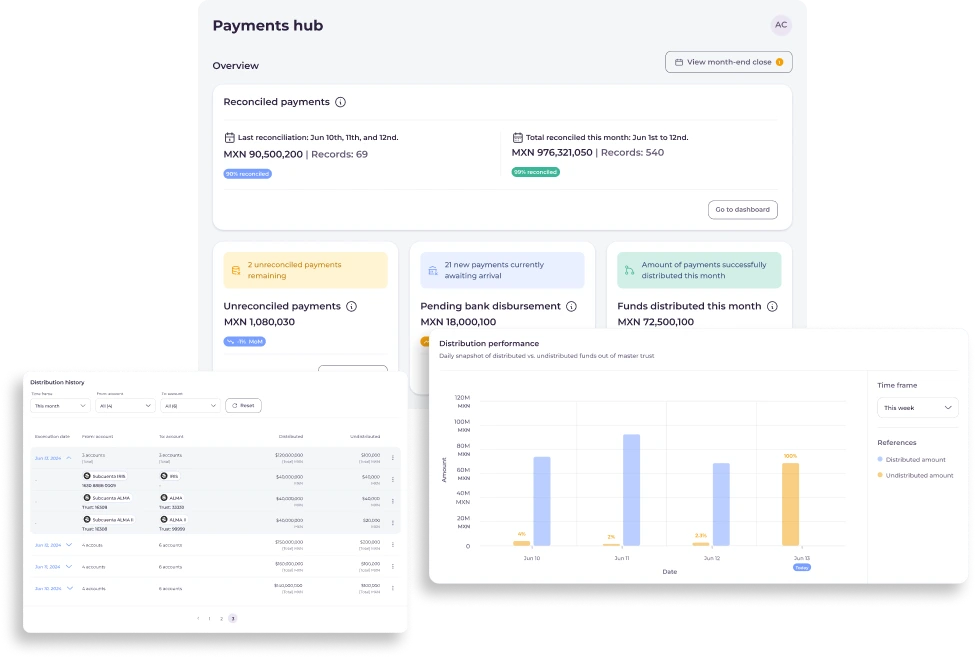
Task: Expand the Jun 12, 2024 distribution row
Action: [69, 545]
